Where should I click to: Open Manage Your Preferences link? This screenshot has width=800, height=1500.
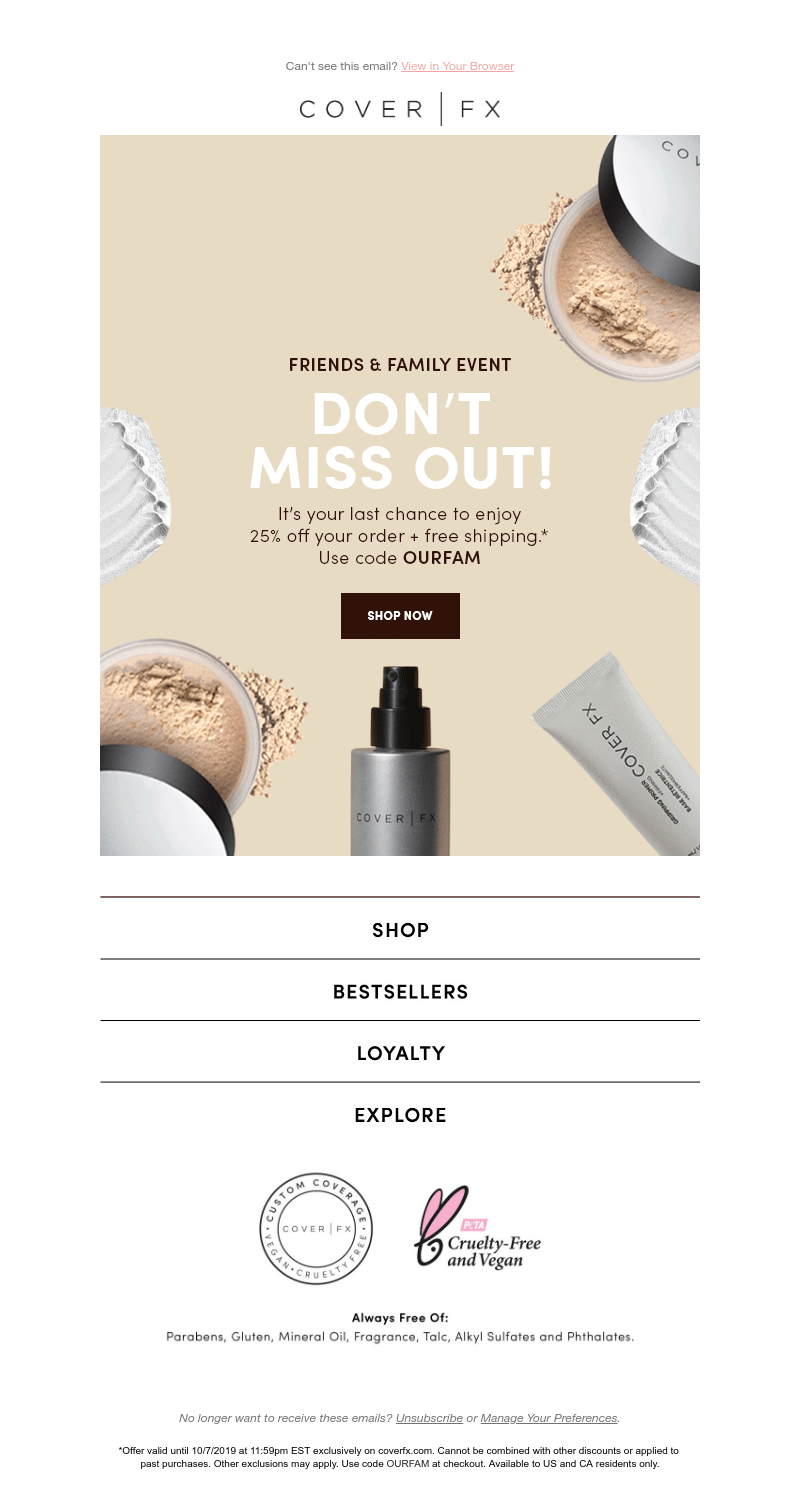[x=549, y=1418]
